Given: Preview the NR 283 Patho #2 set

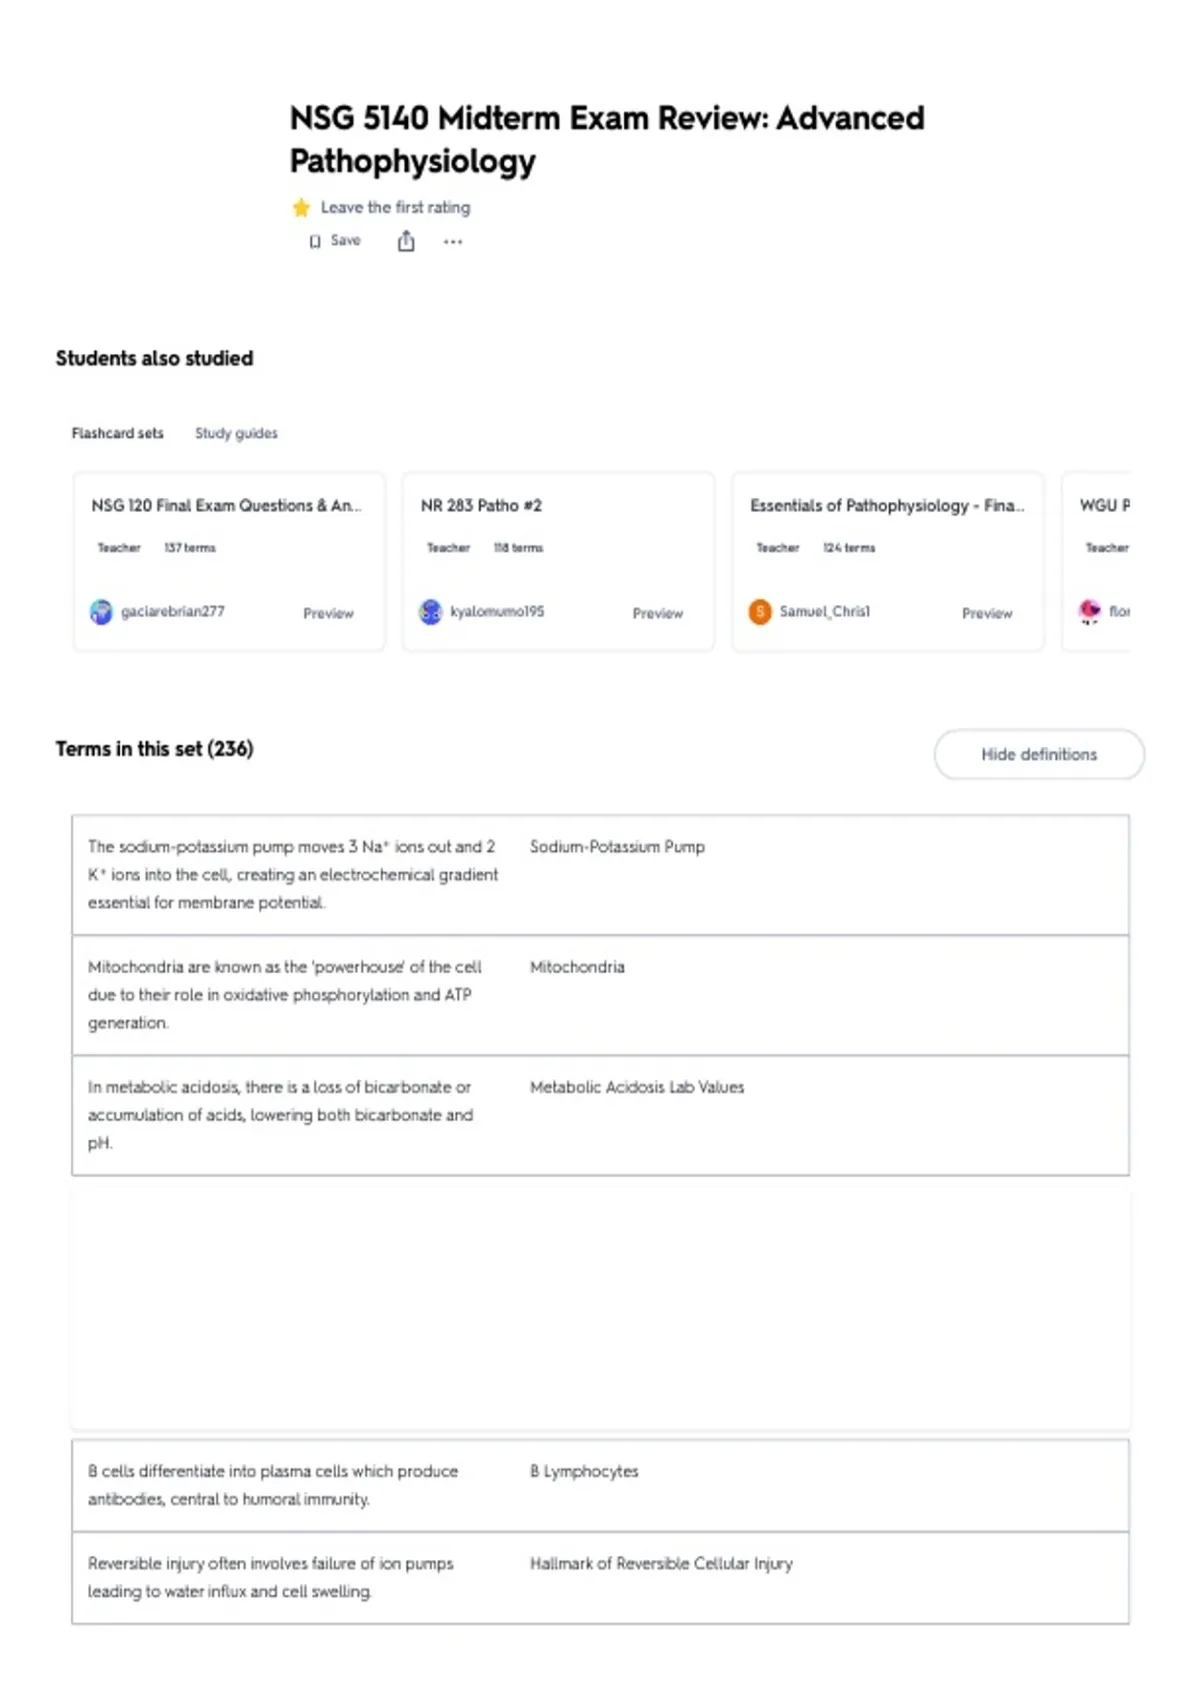Looking at the screenshot, I should coord(657,613).
